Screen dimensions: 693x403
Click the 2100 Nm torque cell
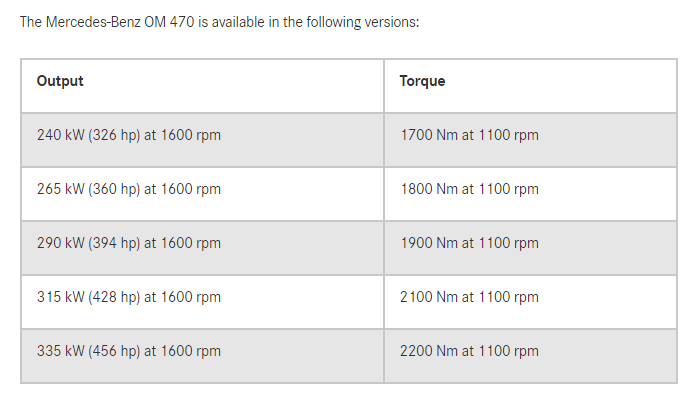click(x=468, y=297)
